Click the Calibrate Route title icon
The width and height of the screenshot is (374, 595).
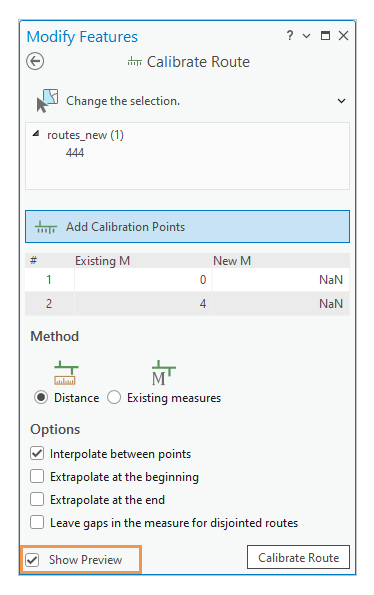coord(134,61)
